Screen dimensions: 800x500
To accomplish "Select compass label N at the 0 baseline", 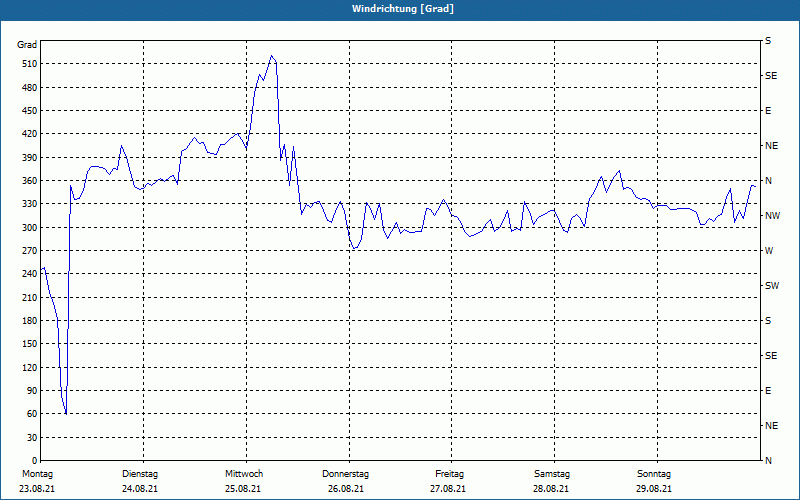I will [x=768, y=461].
